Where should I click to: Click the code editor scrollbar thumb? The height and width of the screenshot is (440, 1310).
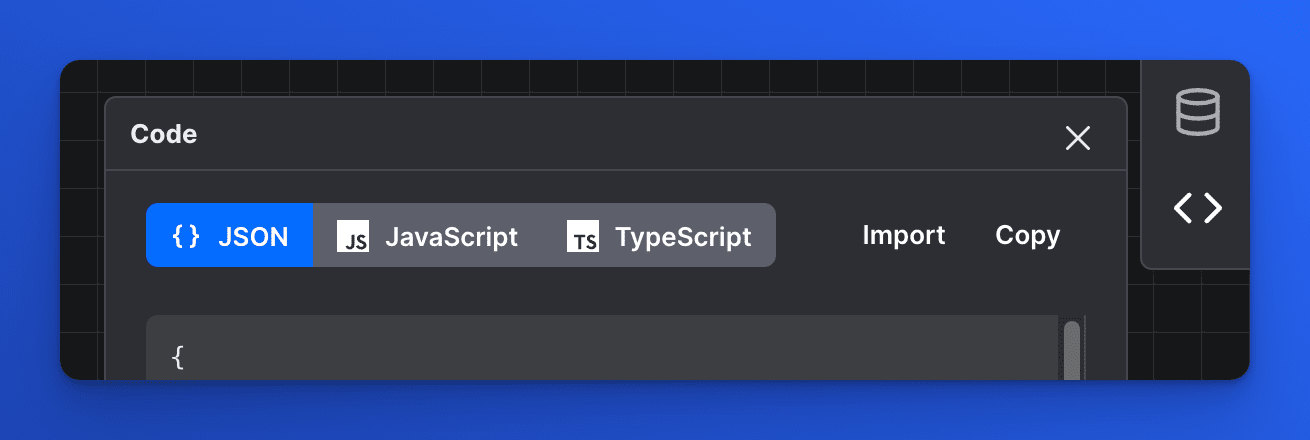click(x=1071, y=350)
